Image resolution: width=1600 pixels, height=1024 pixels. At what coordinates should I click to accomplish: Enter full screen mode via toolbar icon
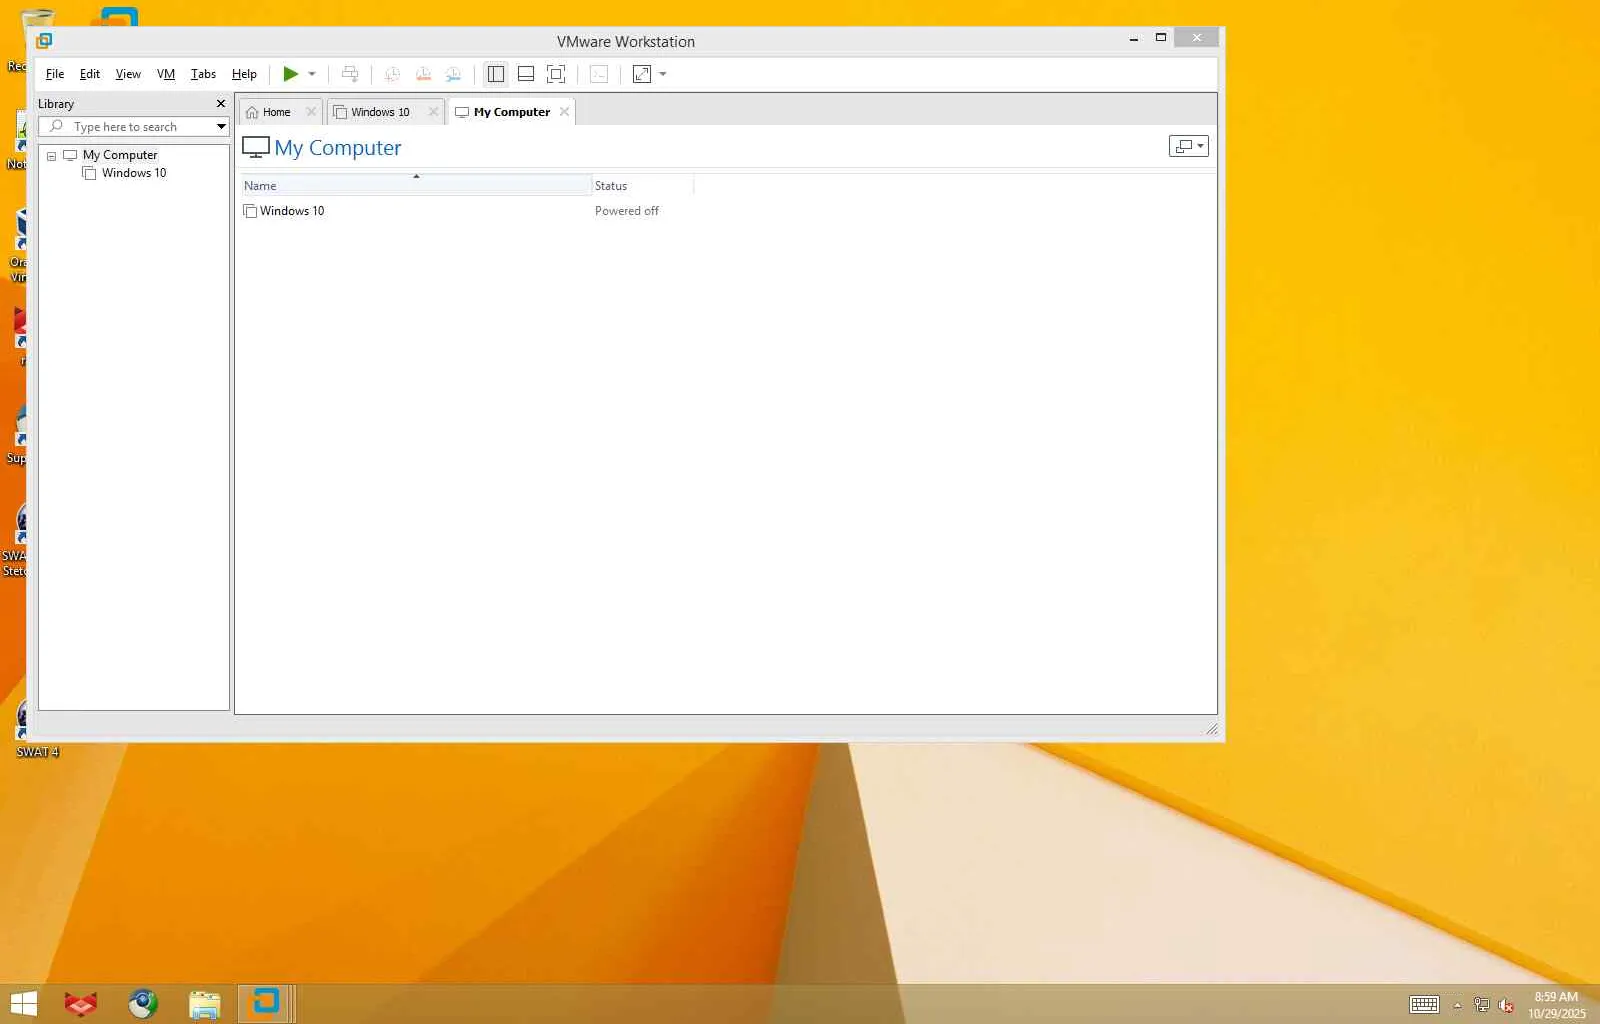coord(556,74)
